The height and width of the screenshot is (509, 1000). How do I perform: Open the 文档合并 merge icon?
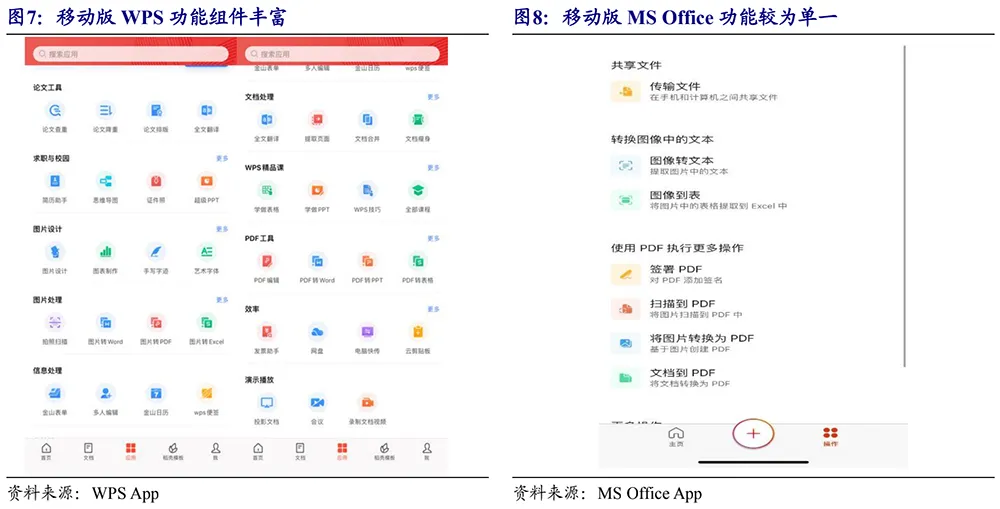click(367, 120)
